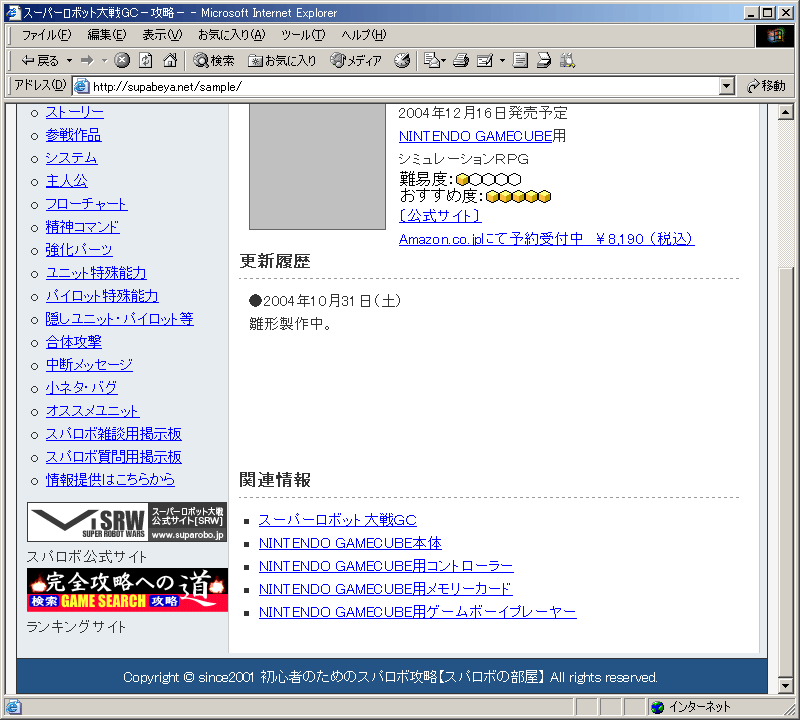Open the NINTENDO GAMECUBE platform link
Image resolution: width=800 pixels, height=720 pixels.
point(476,136)
